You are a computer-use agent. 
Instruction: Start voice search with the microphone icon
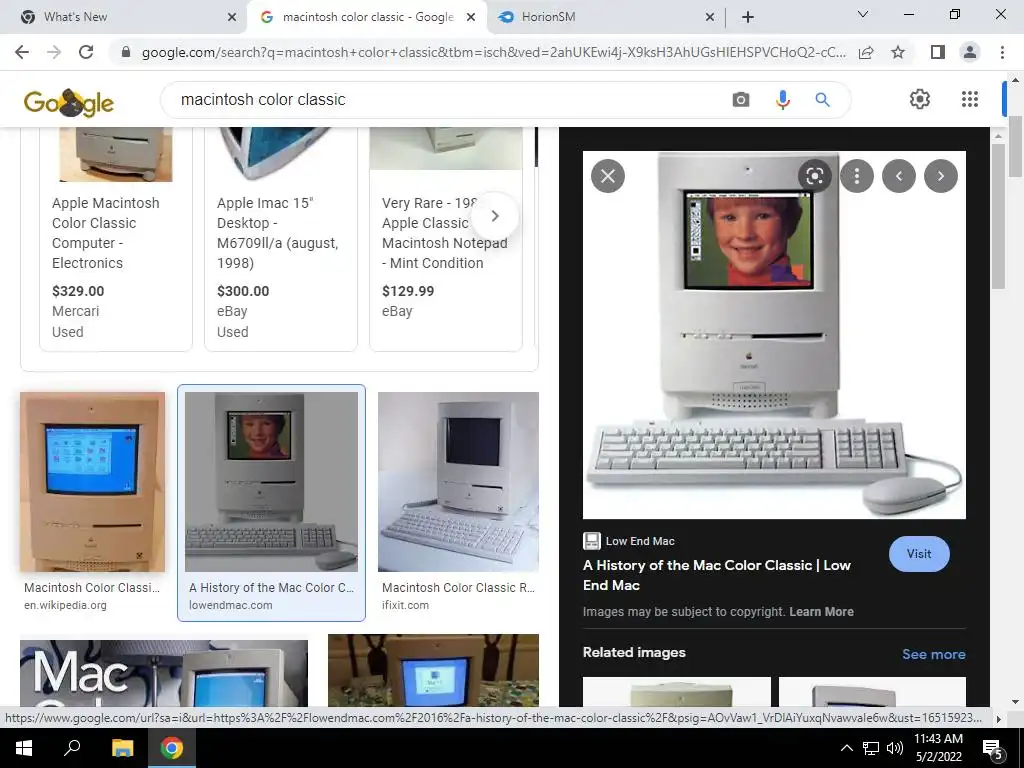(x=782, y=100)
